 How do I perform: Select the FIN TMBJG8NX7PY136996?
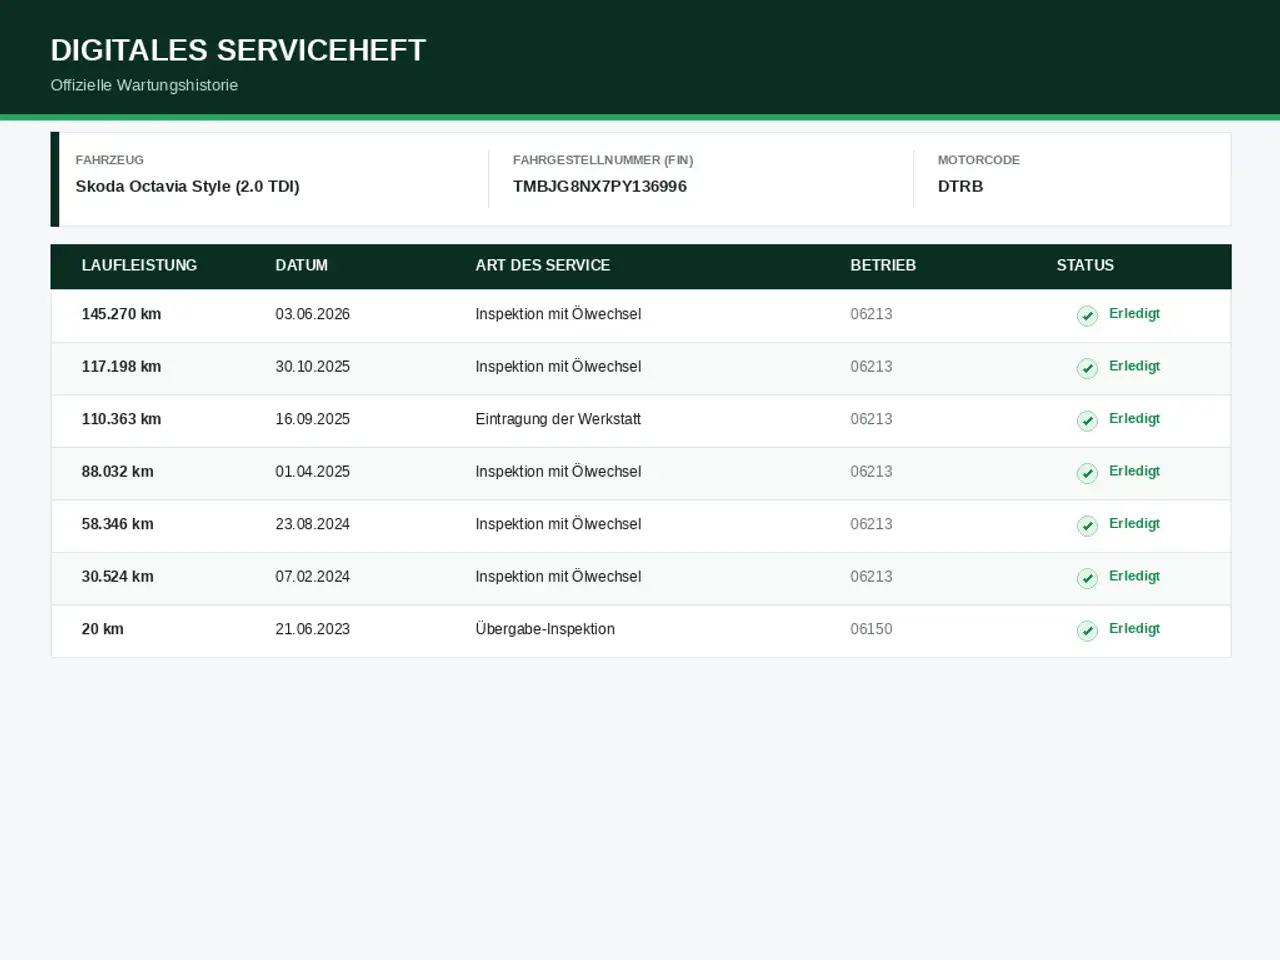[x=600, y=186]
